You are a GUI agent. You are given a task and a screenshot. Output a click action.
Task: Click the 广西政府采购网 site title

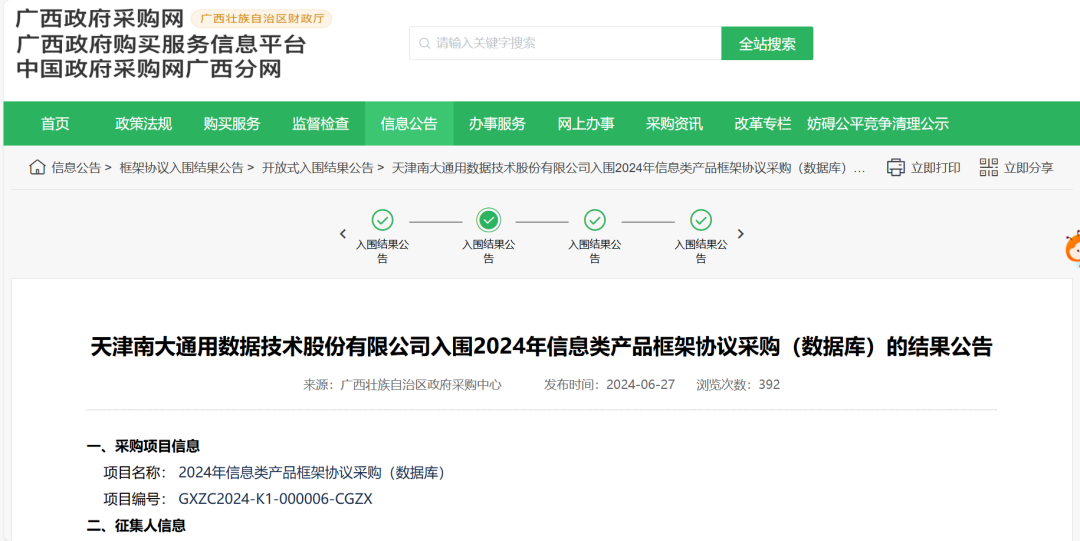(100, 19)
